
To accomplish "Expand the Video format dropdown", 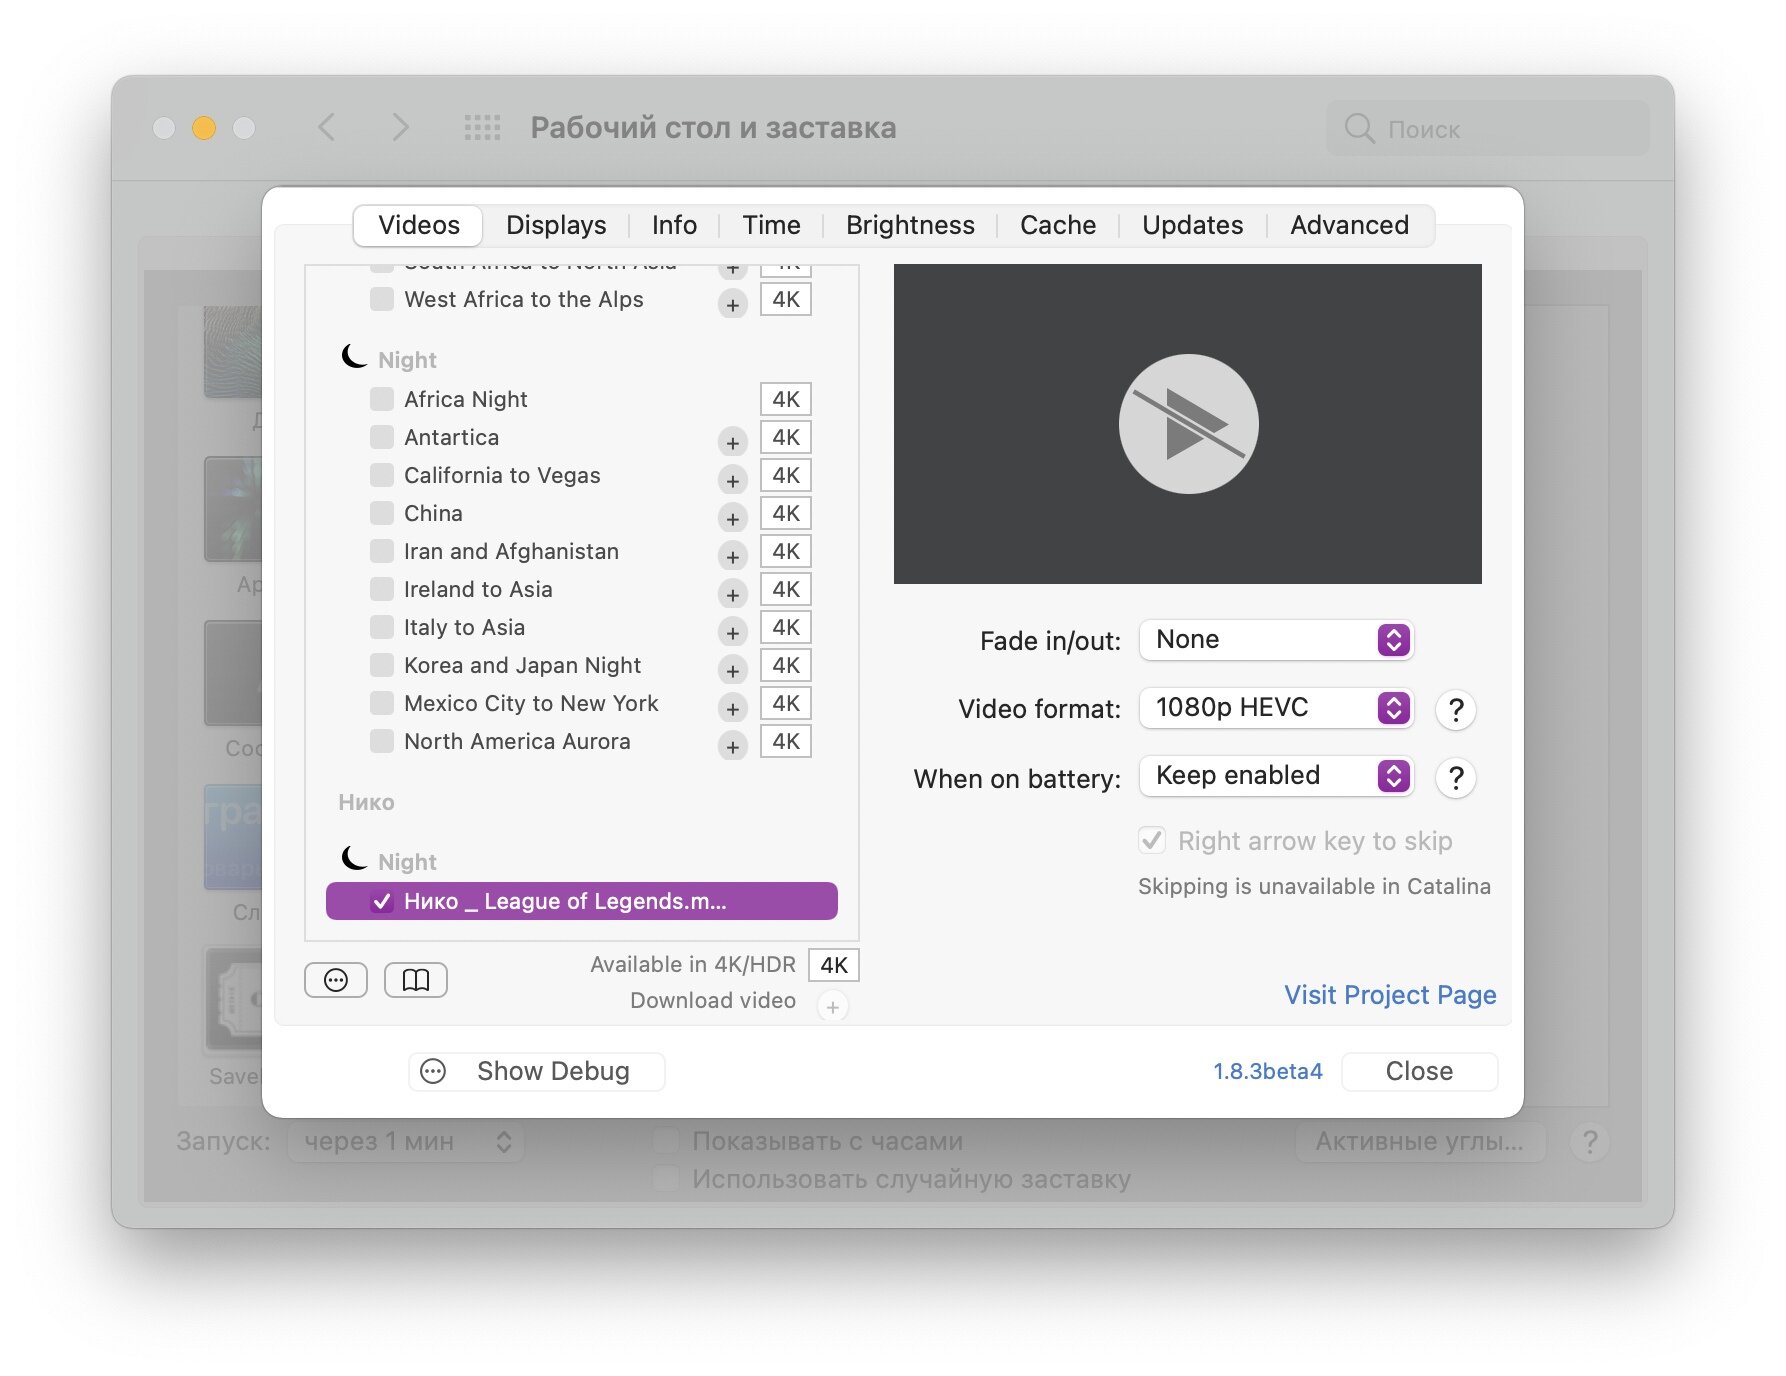I will coord(1275,708).
